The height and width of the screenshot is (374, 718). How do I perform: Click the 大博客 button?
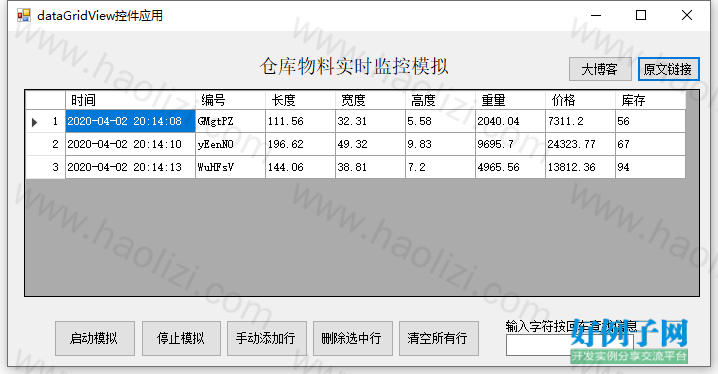click(x=600, y=69)
